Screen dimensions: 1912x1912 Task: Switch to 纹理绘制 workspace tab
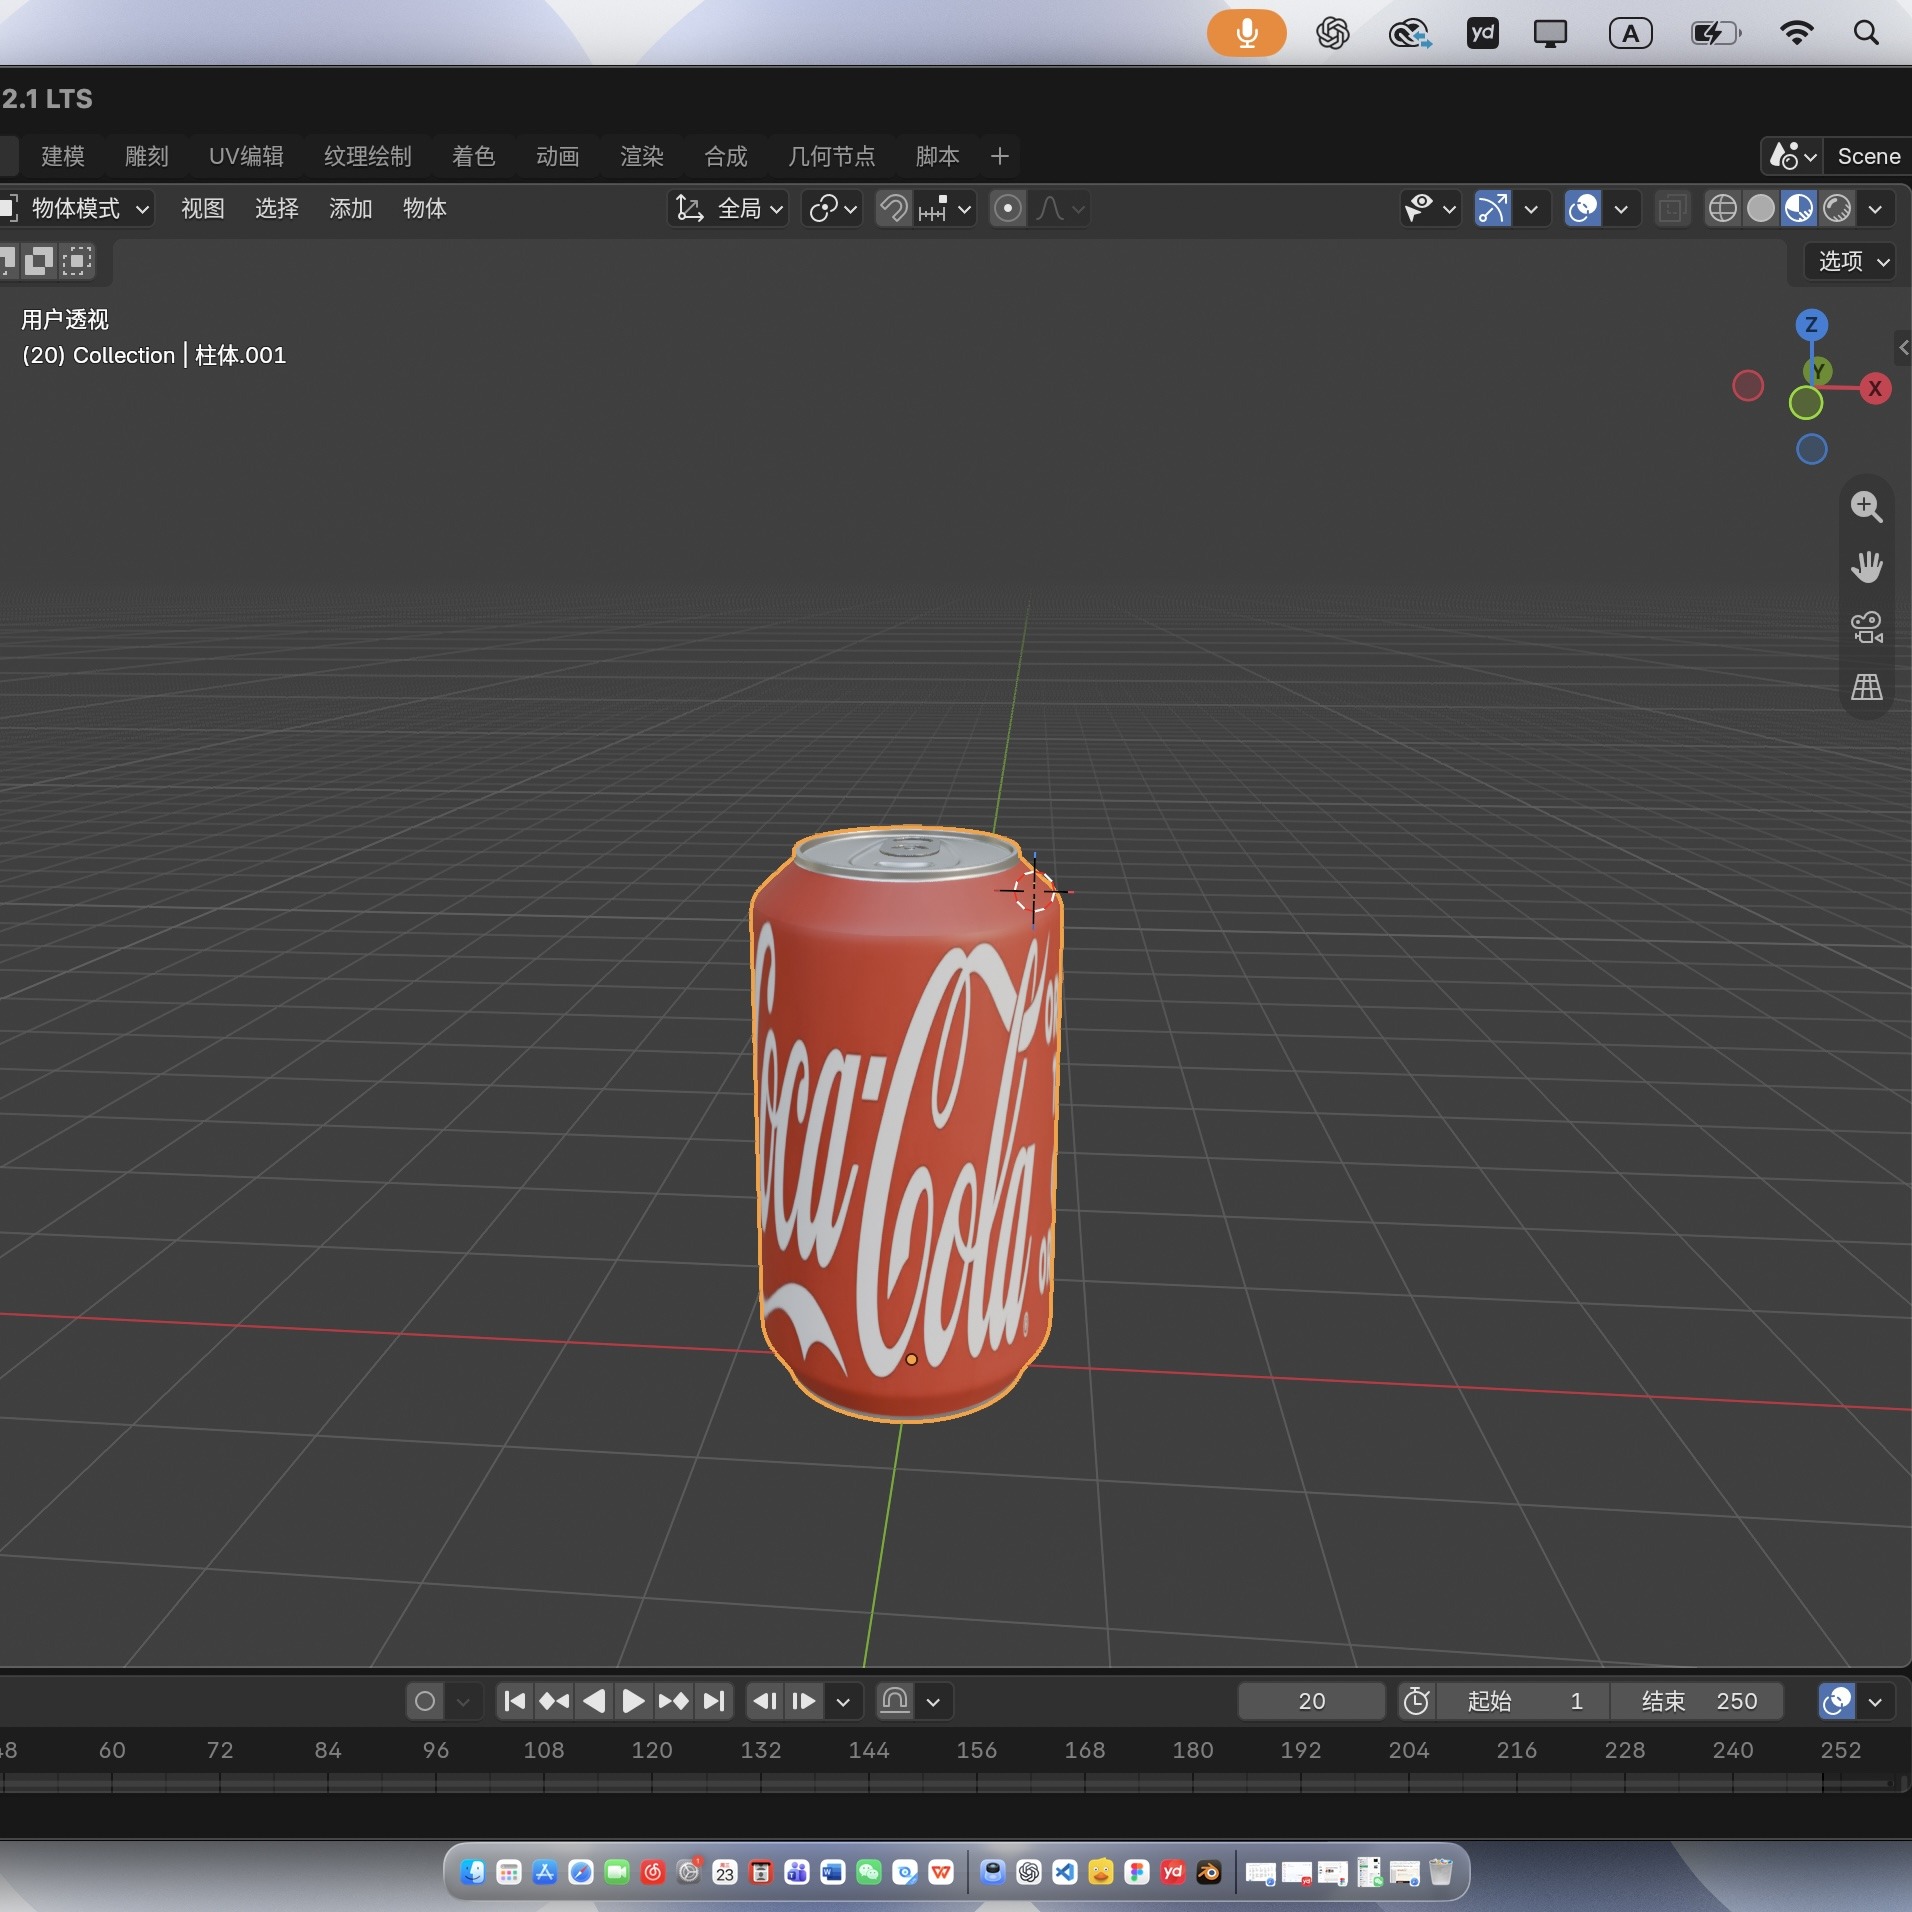pyautogui.click(x=368, y=156)
